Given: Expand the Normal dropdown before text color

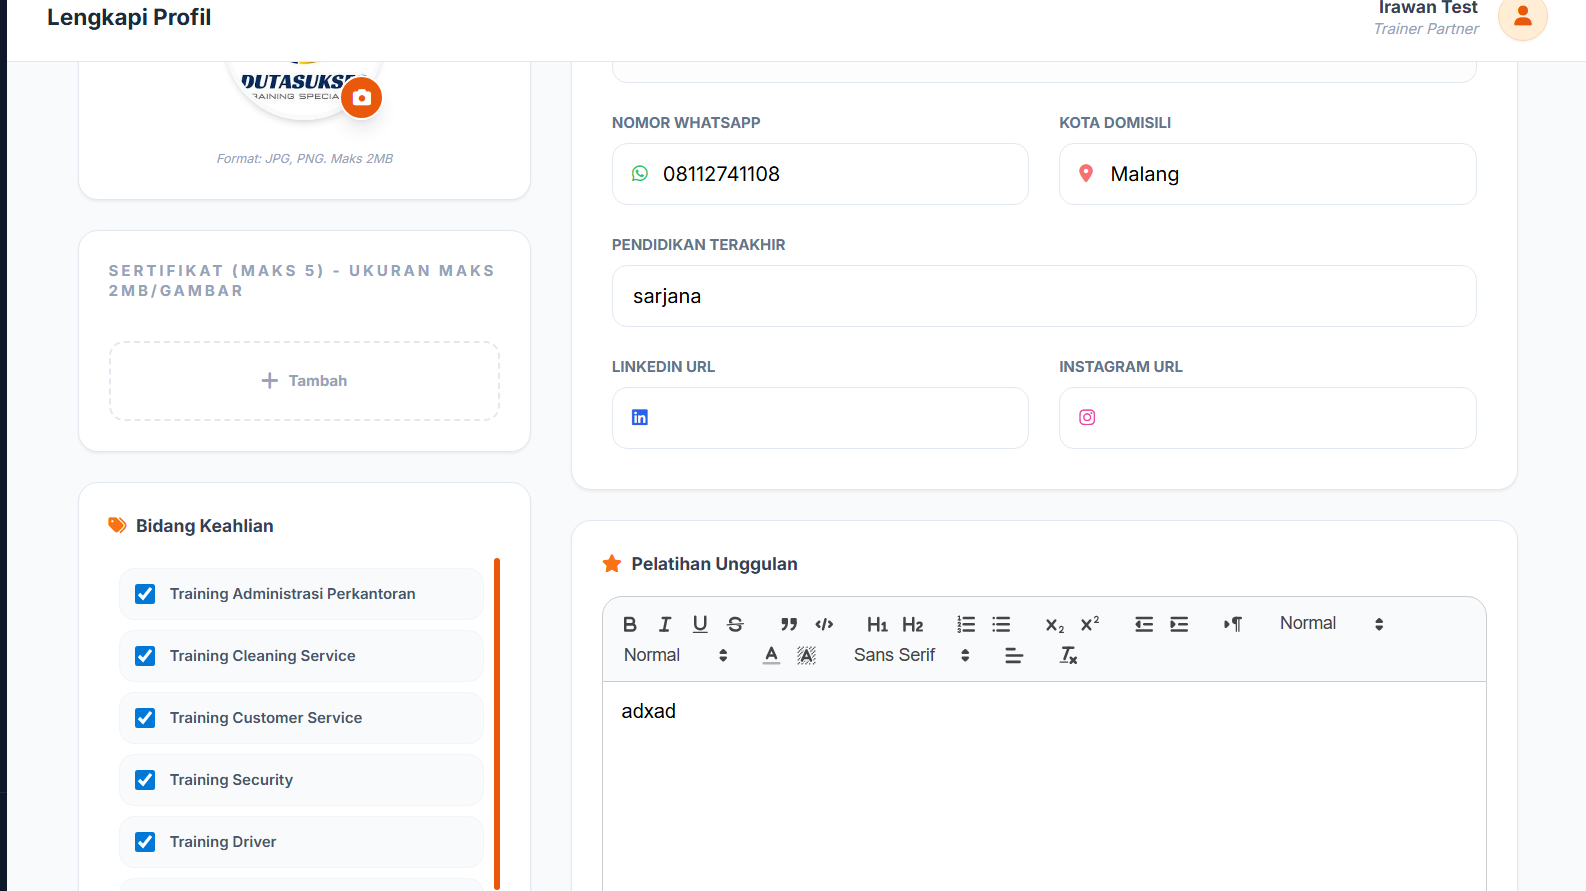Looking at the screenshot, I should click(675, 655).
